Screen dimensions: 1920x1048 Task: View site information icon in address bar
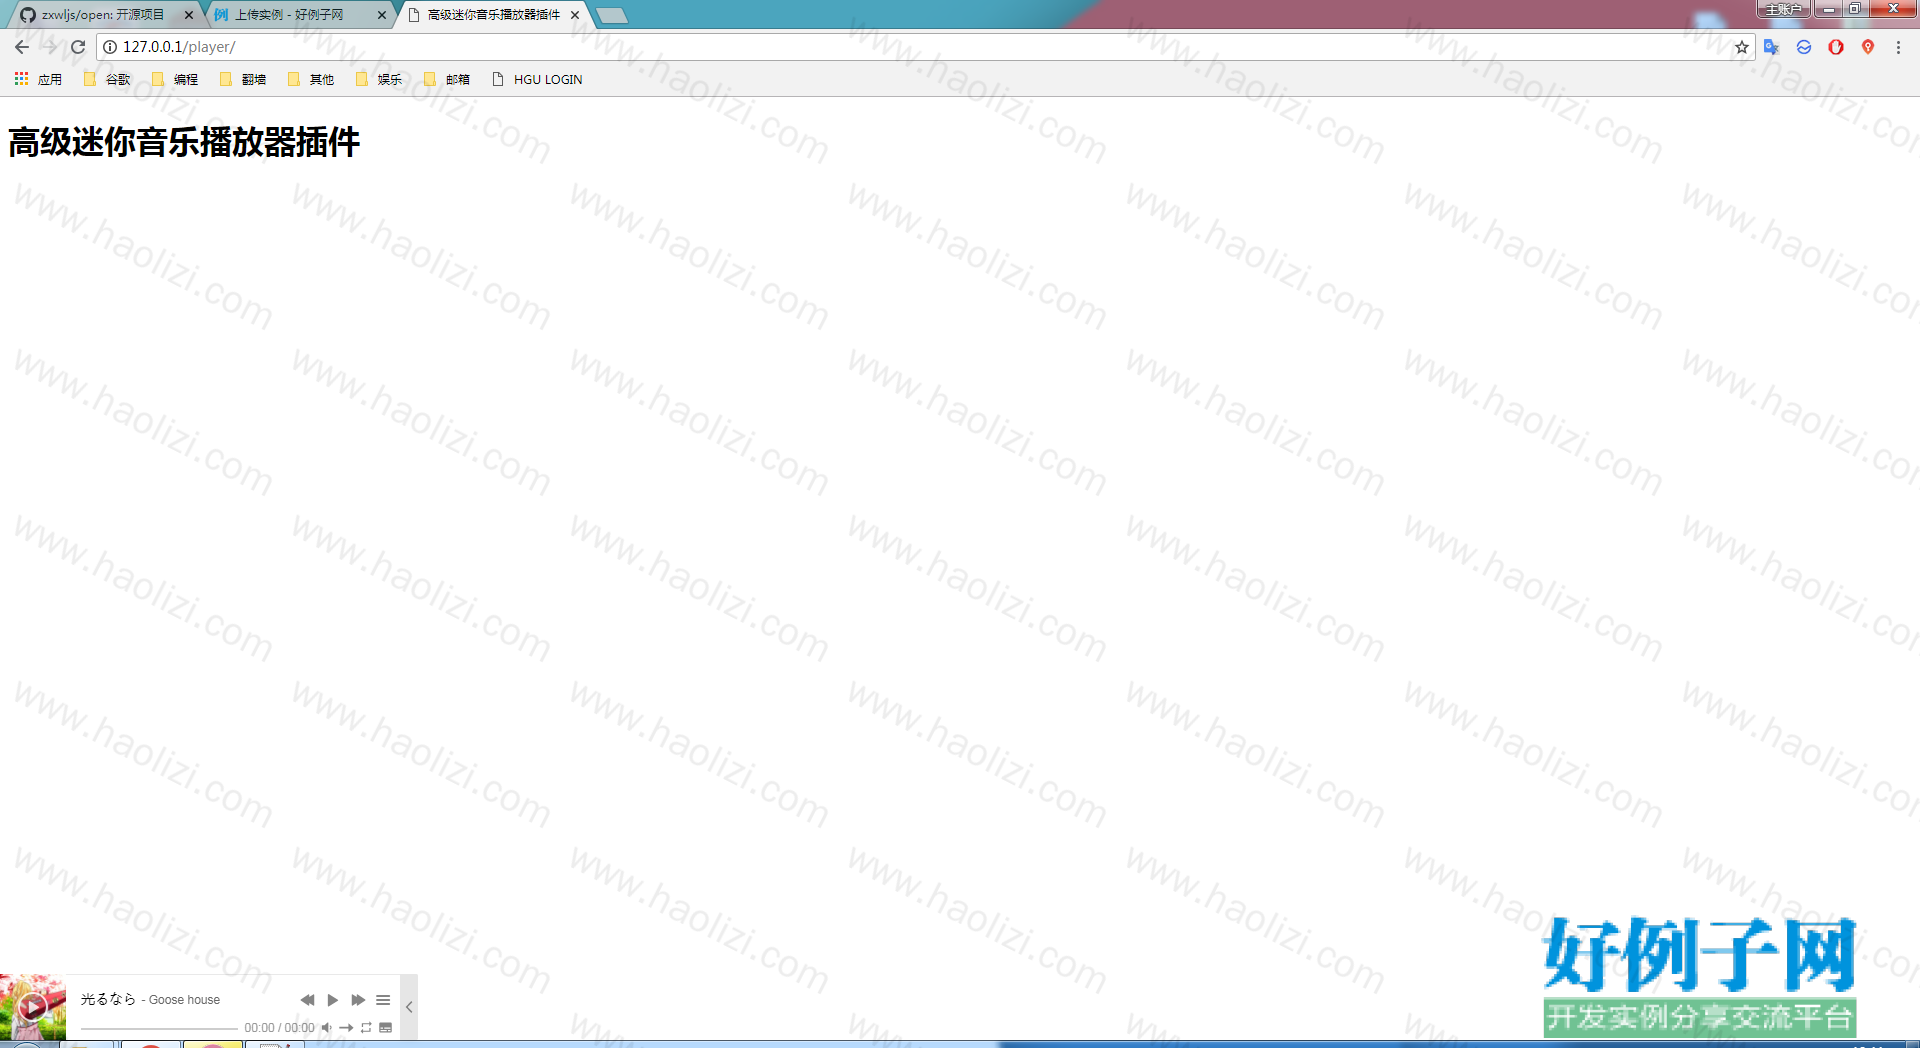pos(110,47)
